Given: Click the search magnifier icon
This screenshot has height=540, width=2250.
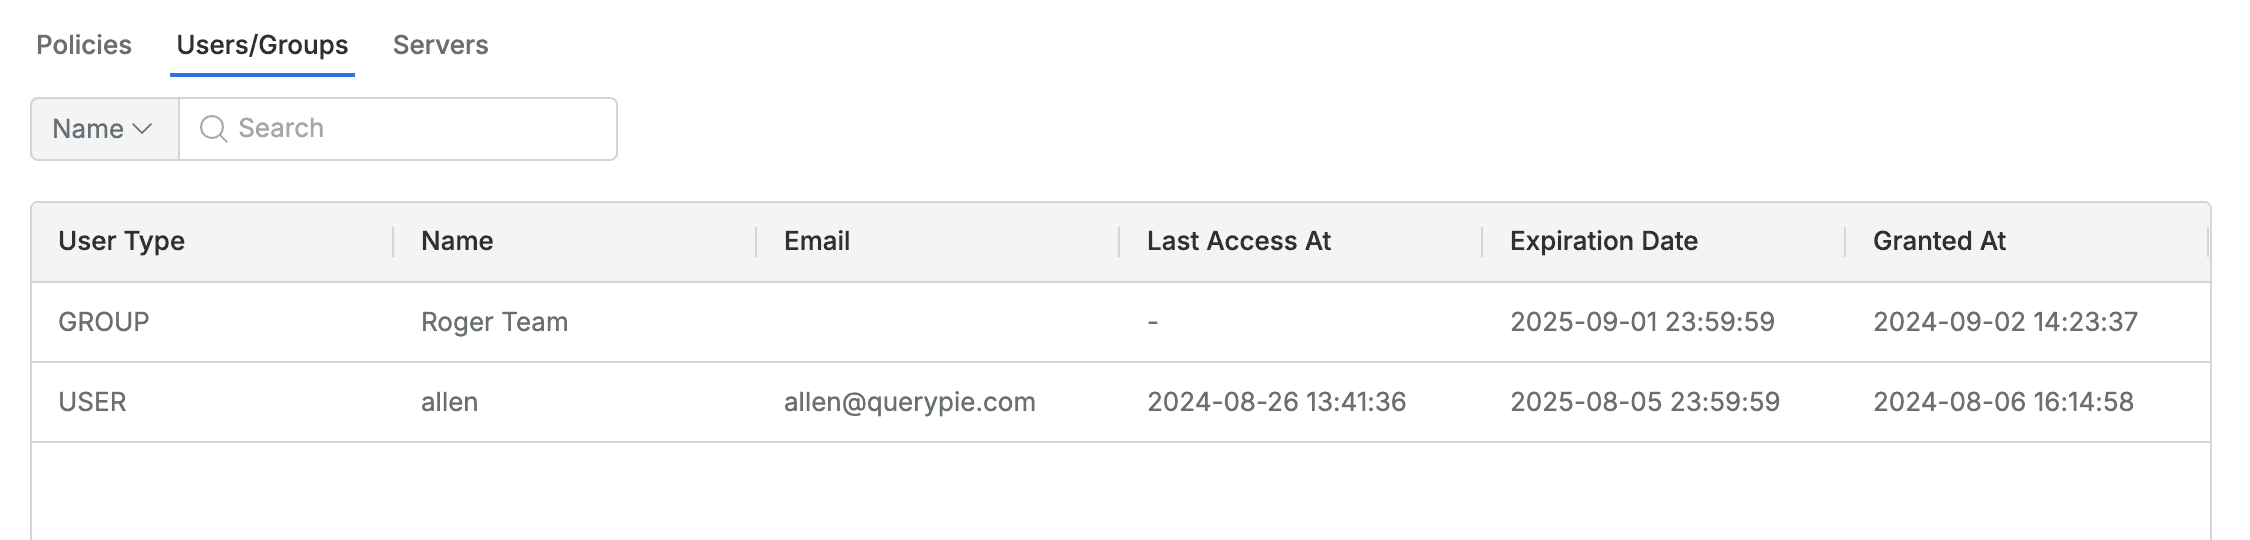Looking at the screenshot, I should click(213, 129).
